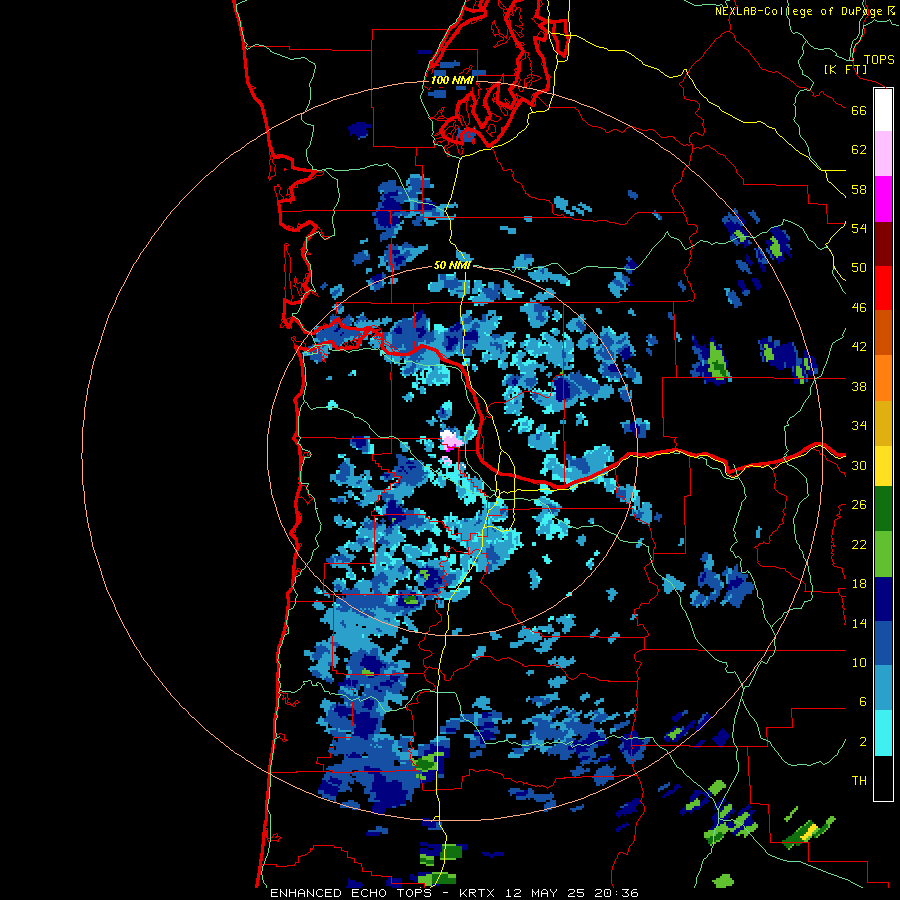The image size is (900, 900).
Task: Select the gold legend swatch
Action: (883, 423)
